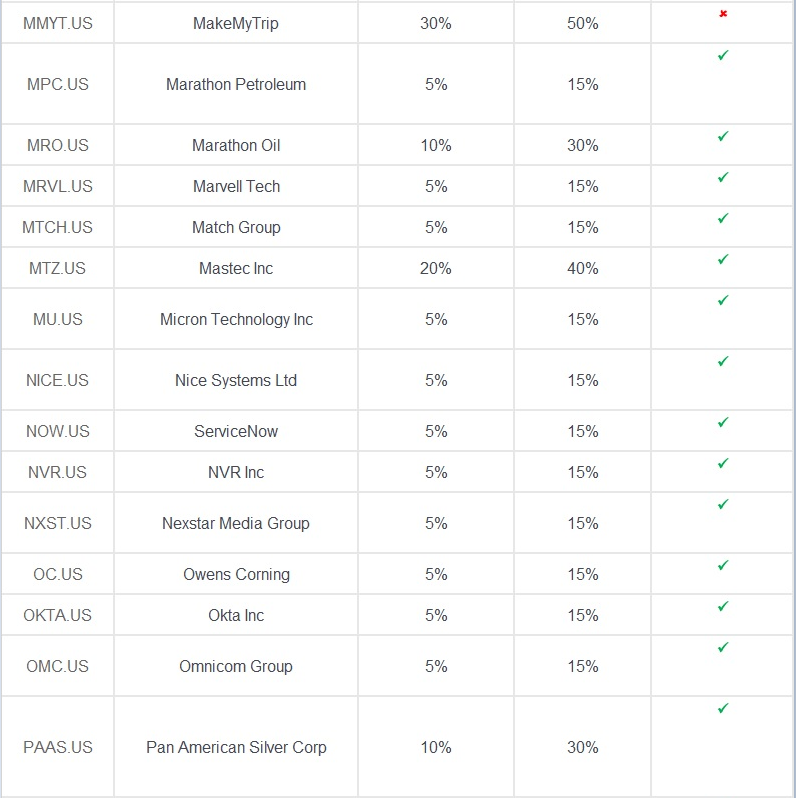Image resolution: width=796 pixels, height=798 pixels.
Task: Click the Omnicom Group name cell
Action: 236,666
